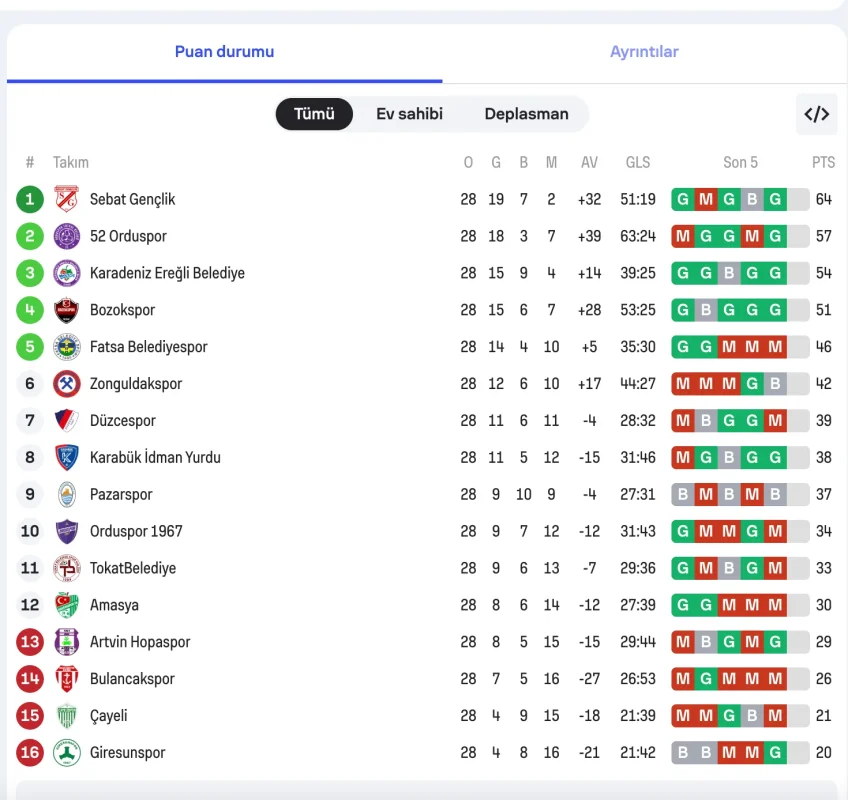The width and height of the screenshot is (848, 800).
Task: Switch to the Deplasman filter
Action: click(x=526, y=114)
